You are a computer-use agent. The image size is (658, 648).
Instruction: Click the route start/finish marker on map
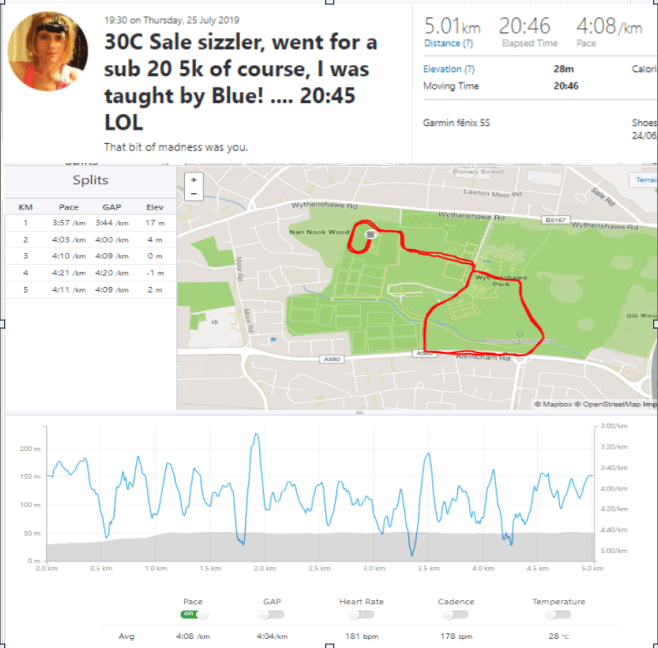click(370, 234)
